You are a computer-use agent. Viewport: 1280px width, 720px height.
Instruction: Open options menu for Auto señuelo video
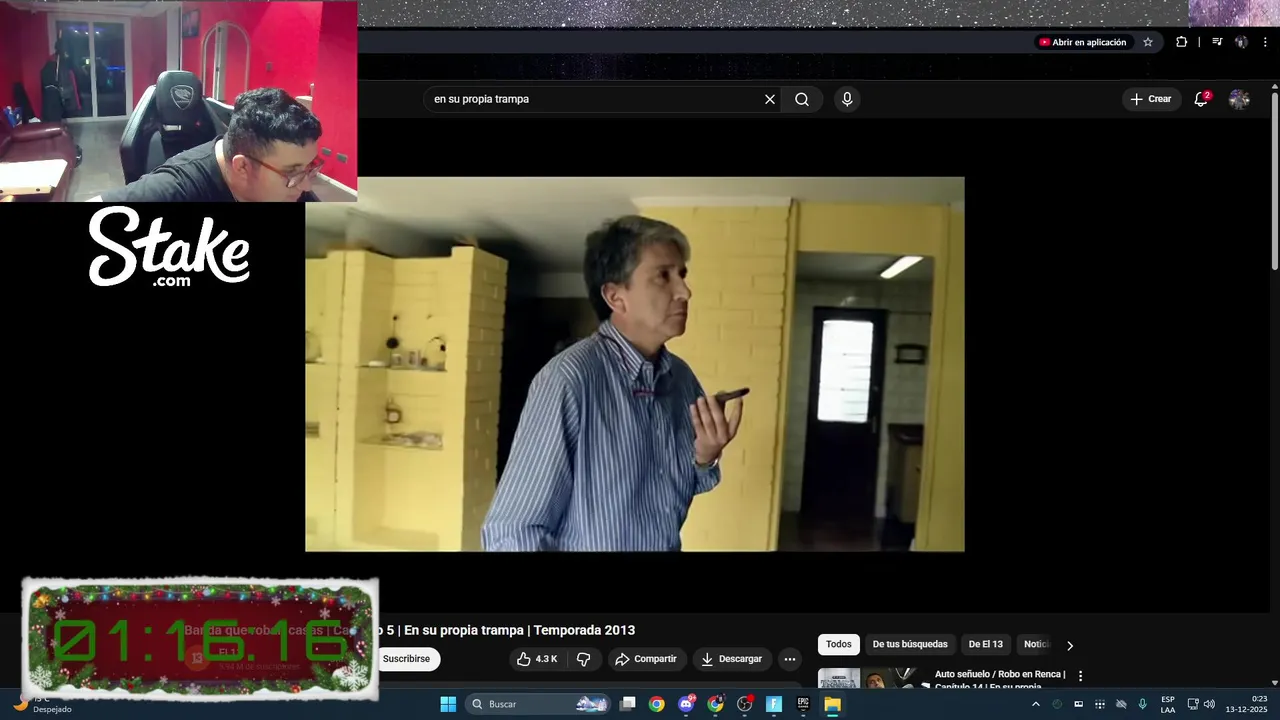pos(1080,676)
